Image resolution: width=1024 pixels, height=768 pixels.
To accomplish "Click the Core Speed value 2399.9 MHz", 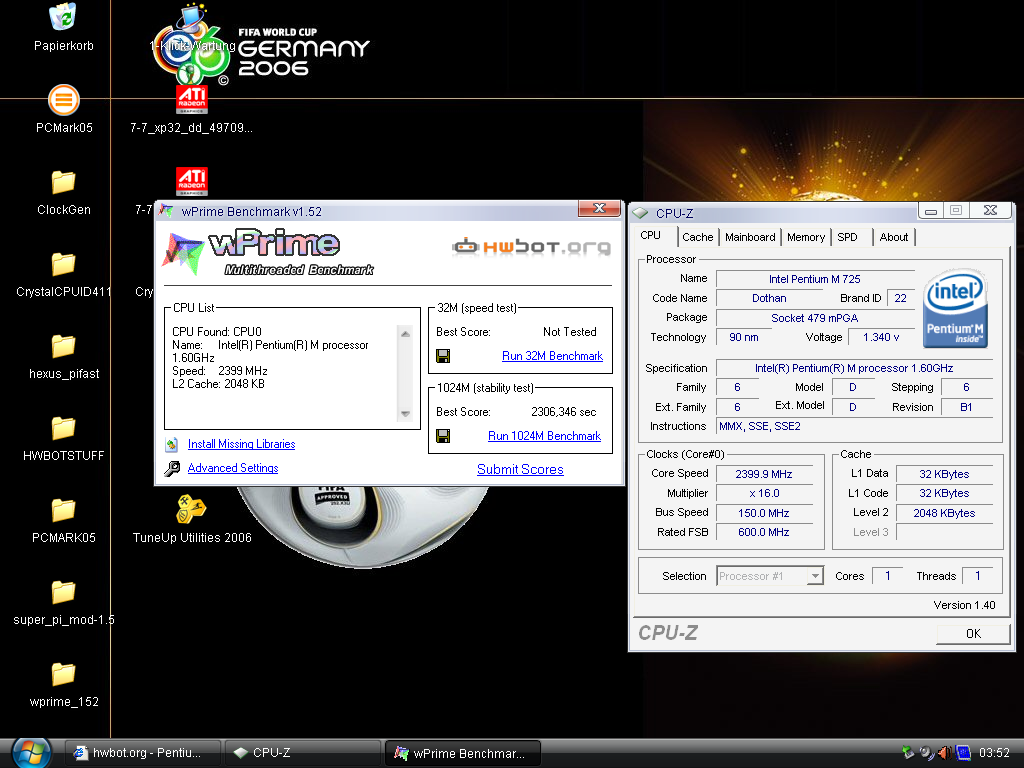I will 763,474.
